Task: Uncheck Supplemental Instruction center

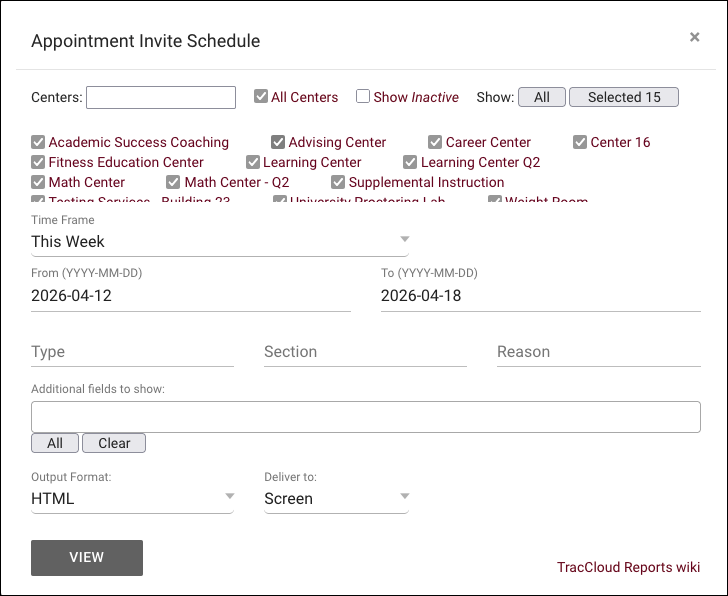Action: tap(338, 182)
